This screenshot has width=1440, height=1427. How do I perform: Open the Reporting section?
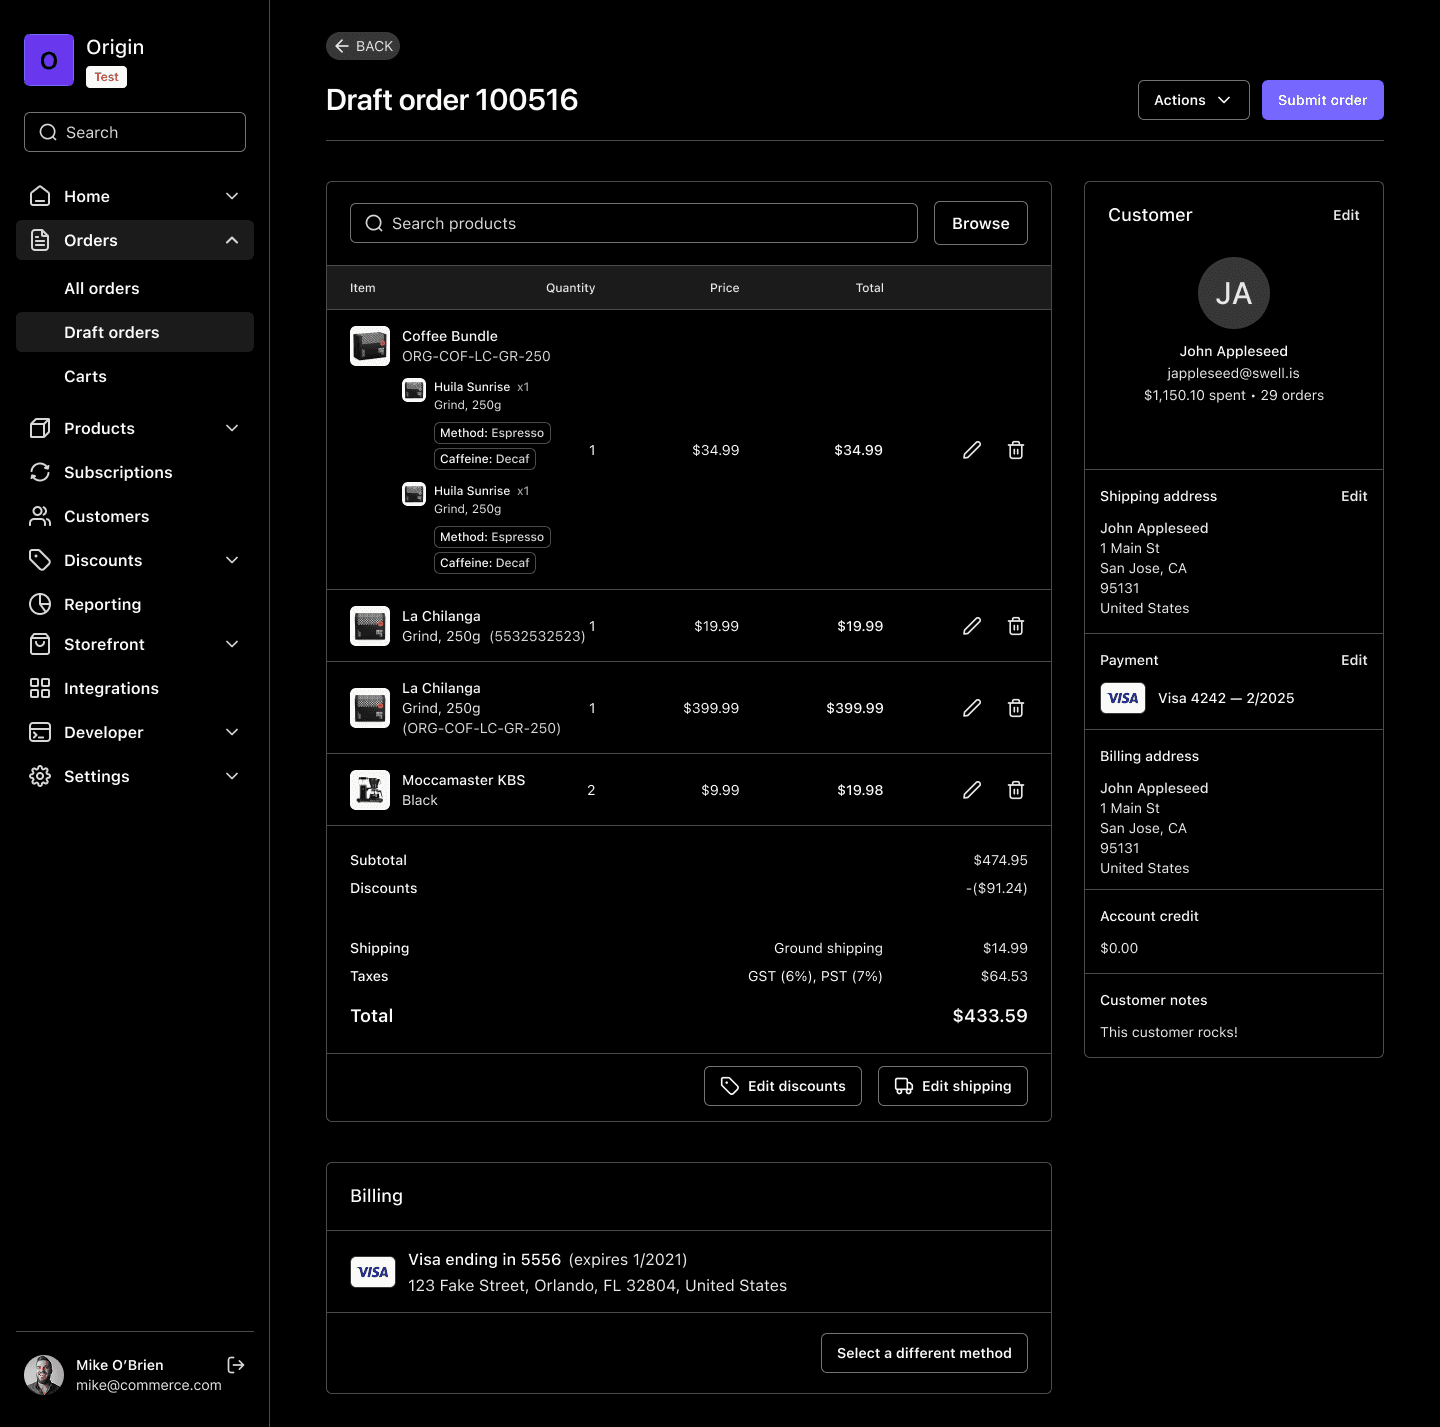pos(40,603)
